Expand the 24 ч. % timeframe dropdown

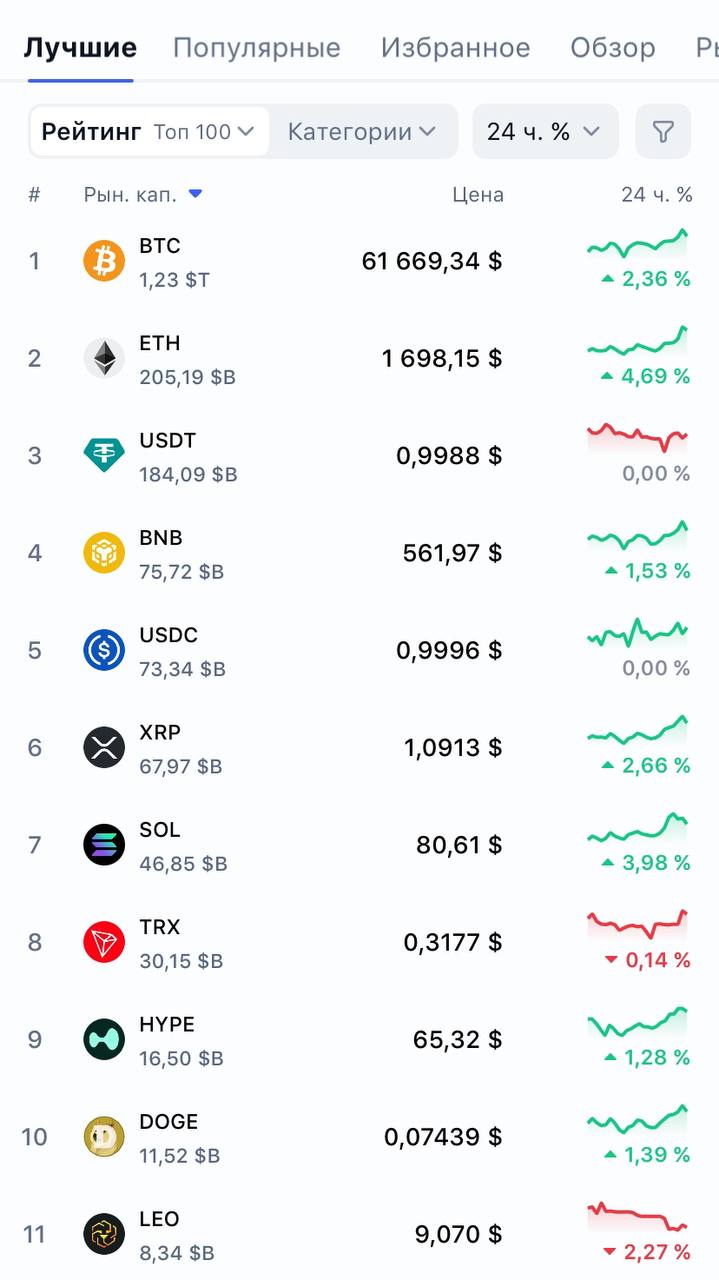tap(545, 131)
